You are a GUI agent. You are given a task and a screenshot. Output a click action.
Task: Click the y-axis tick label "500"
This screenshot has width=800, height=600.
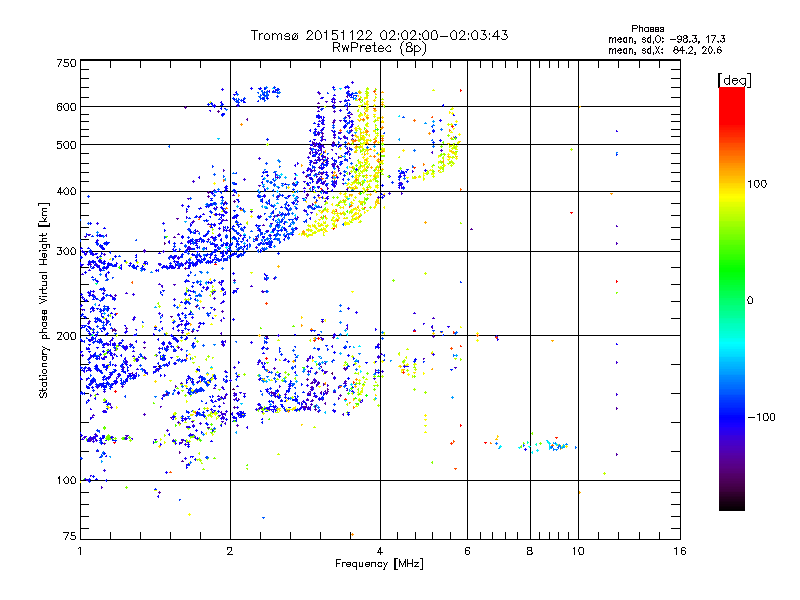click(66, 145)
